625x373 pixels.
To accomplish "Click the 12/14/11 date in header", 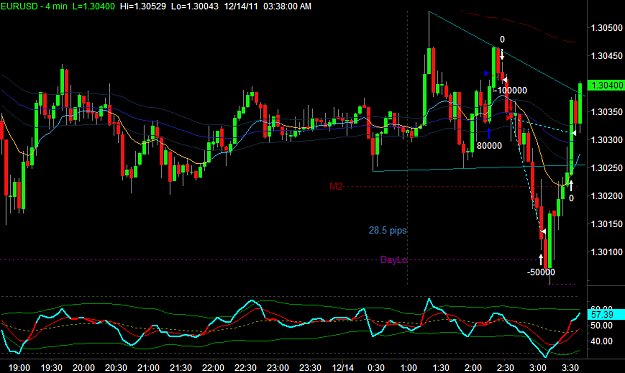I will click(241, 6).
